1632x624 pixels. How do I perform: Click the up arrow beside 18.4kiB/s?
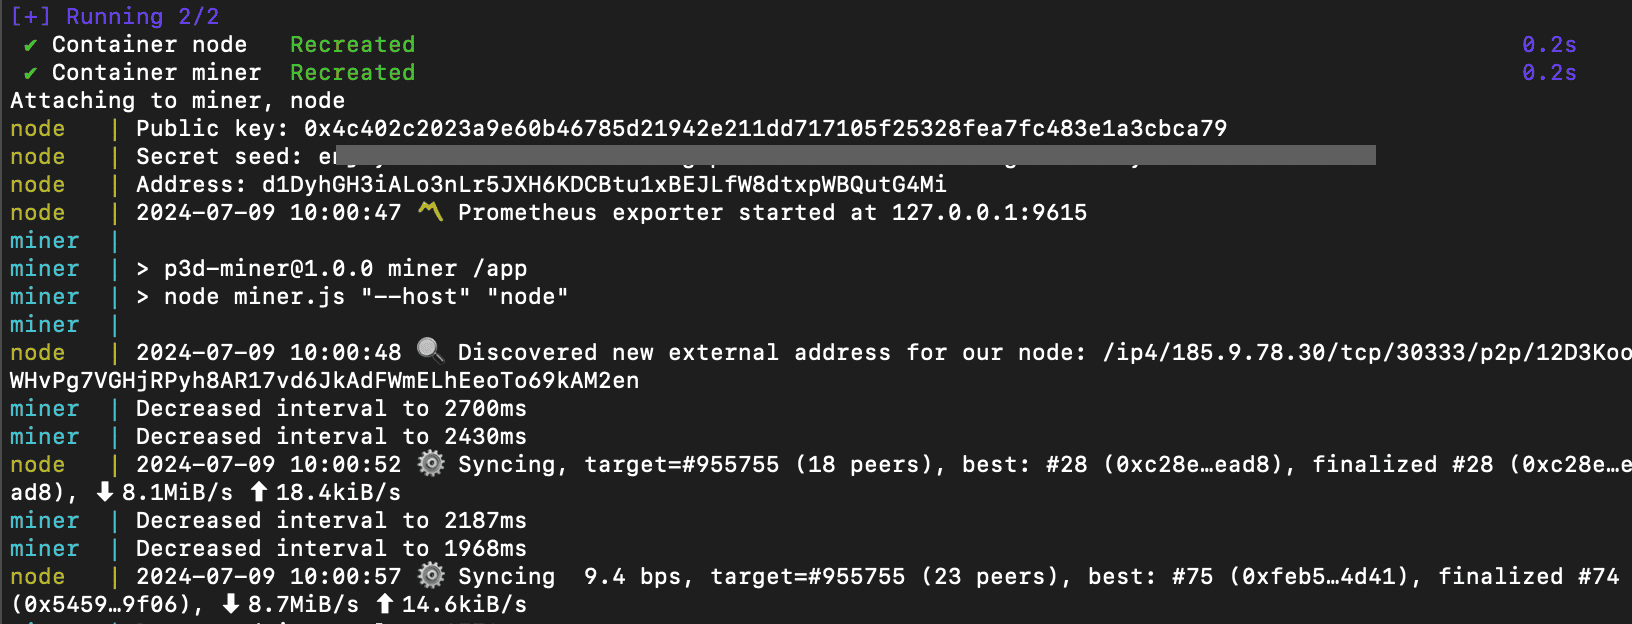tap(259, 492)
